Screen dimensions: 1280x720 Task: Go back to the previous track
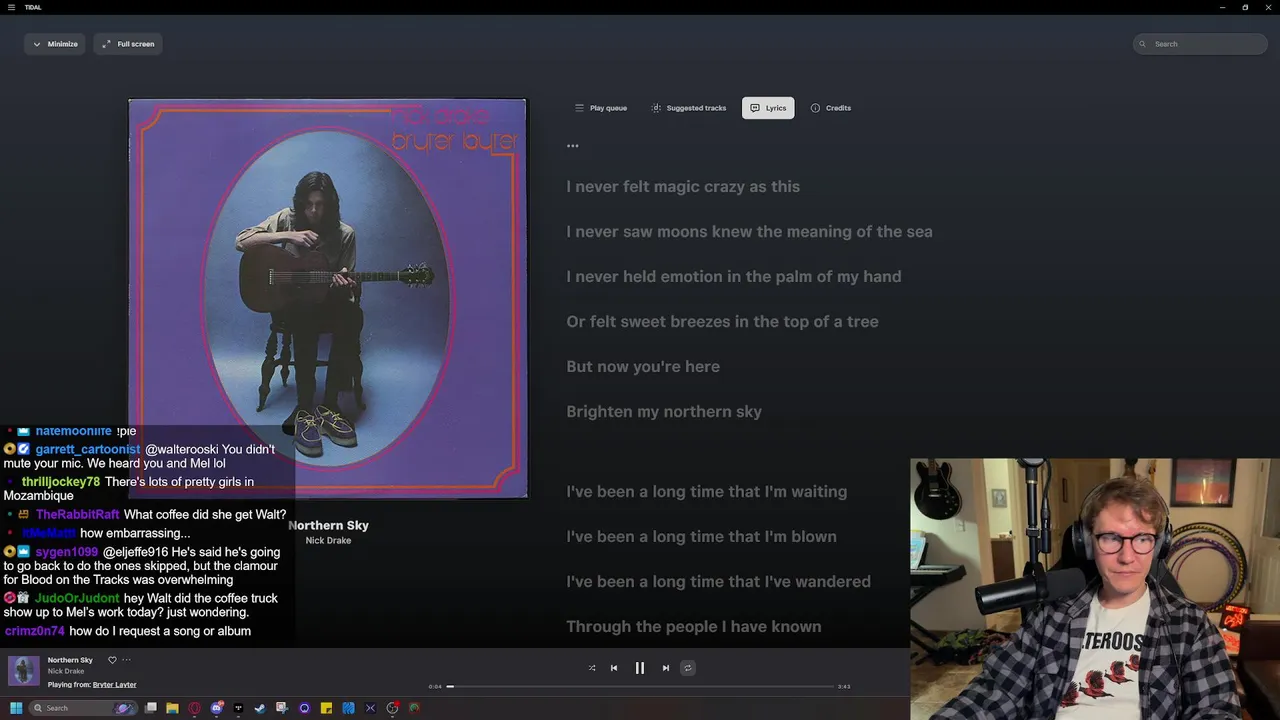click(x=614, y=668)
